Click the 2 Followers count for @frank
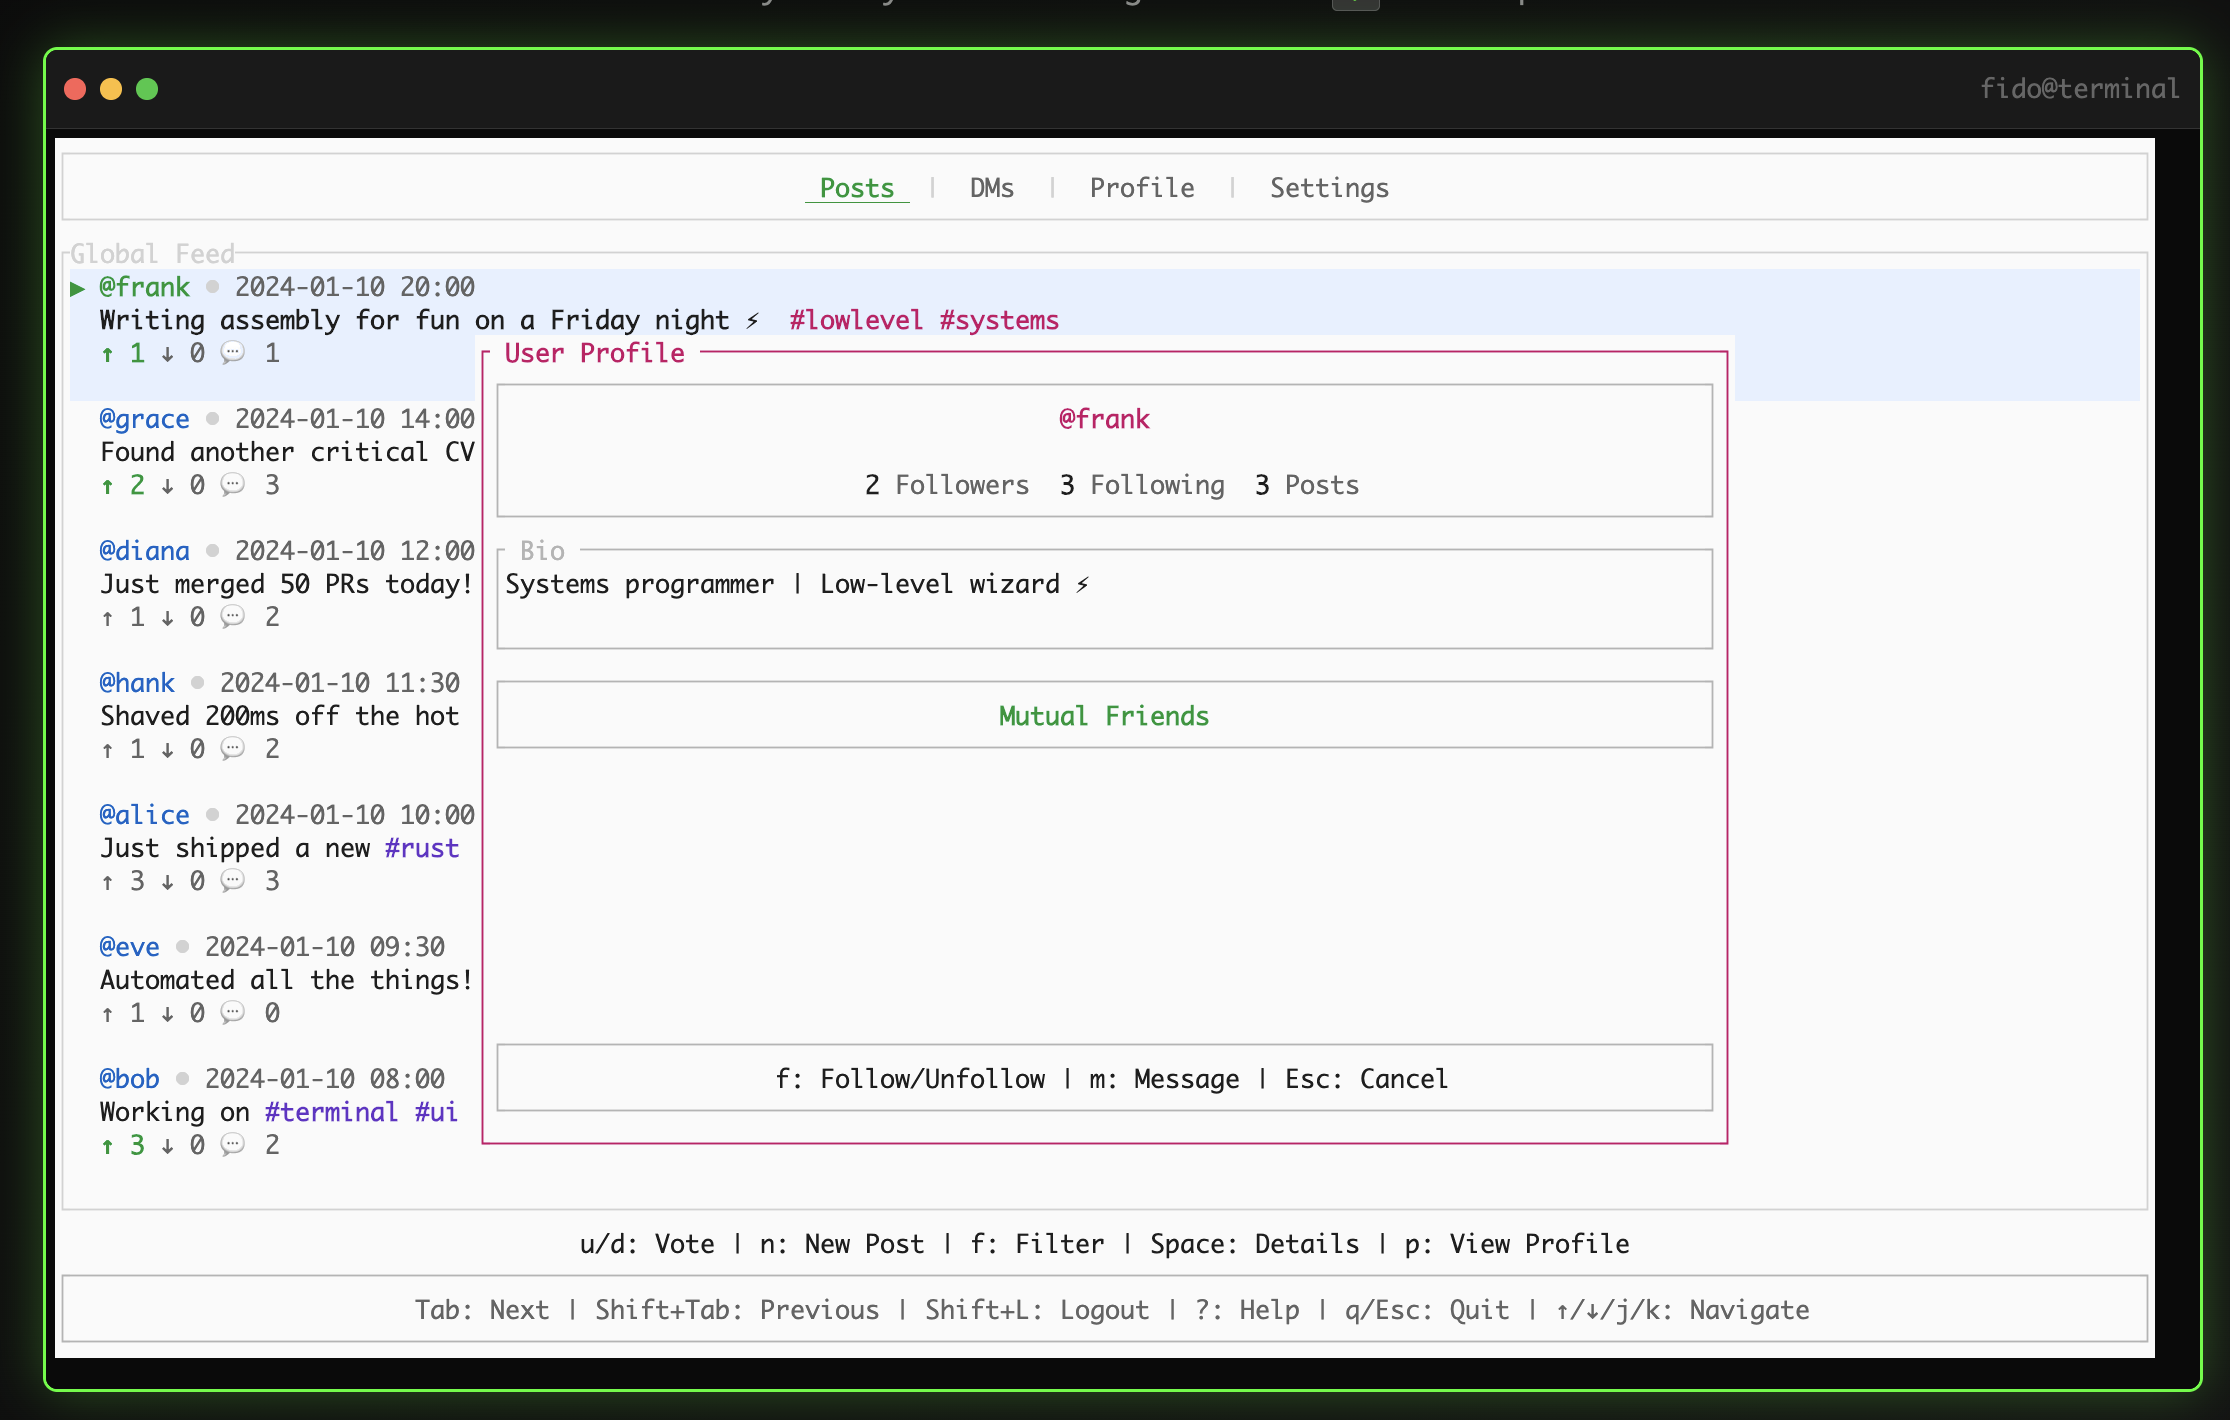This screenshot has height=1420, width=2230. click(x=946, y=485)
